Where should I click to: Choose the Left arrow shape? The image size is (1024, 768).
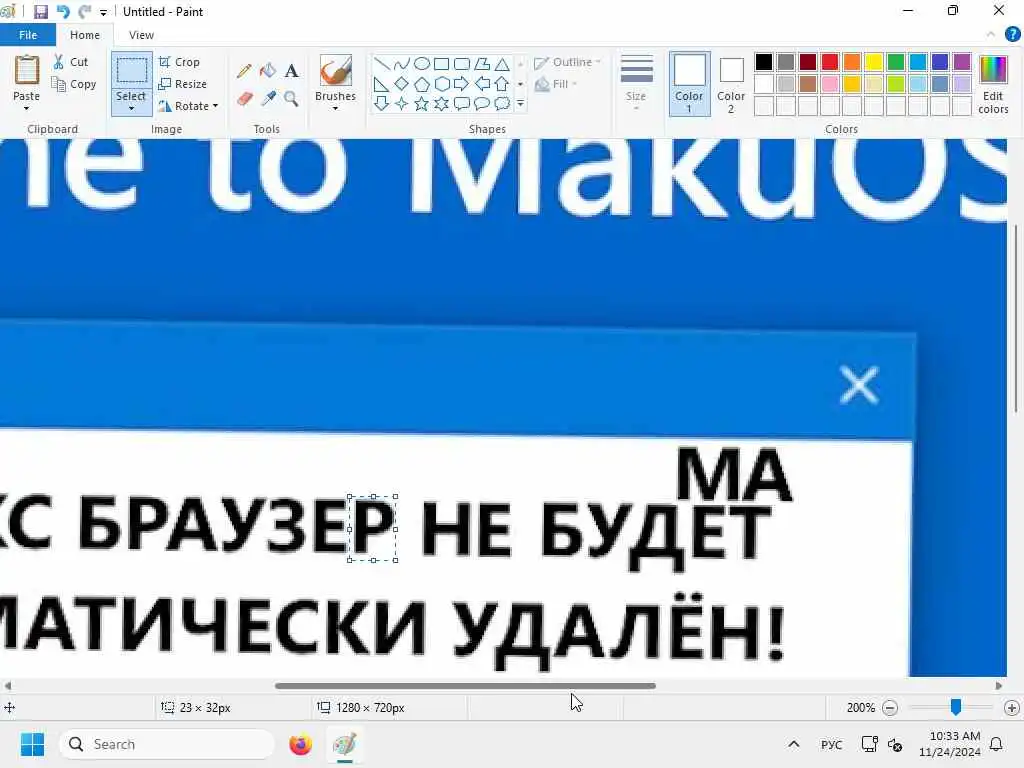482,84
